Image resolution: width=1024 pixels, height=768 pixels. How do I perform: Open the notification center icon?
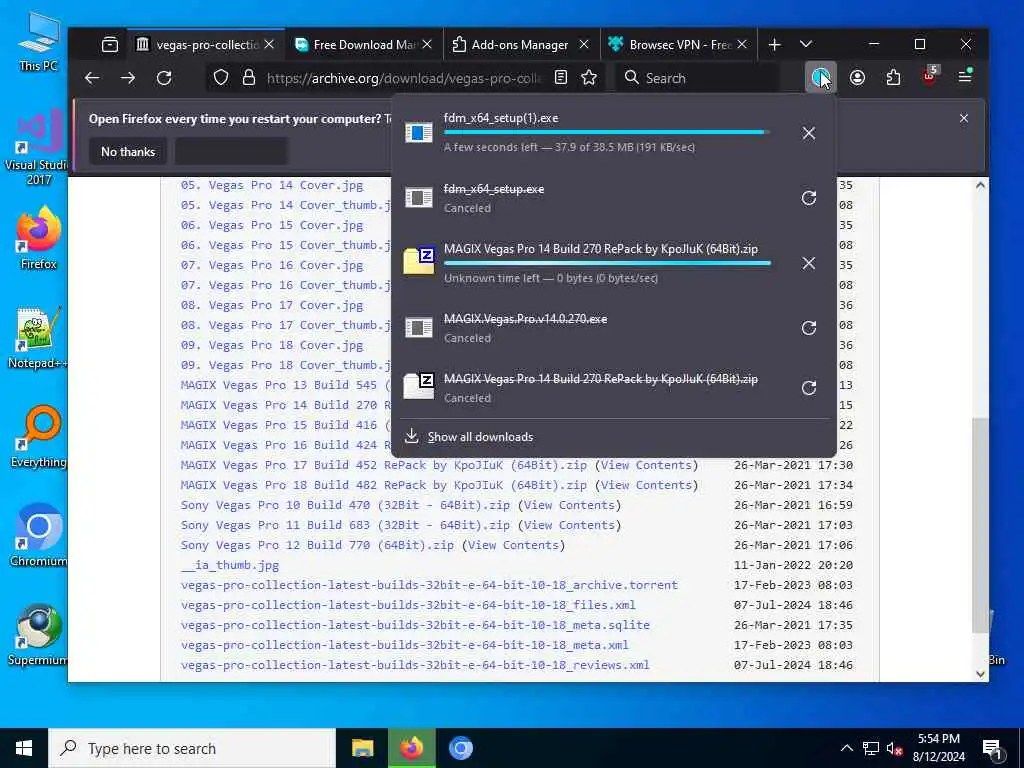tap(993, 749)
